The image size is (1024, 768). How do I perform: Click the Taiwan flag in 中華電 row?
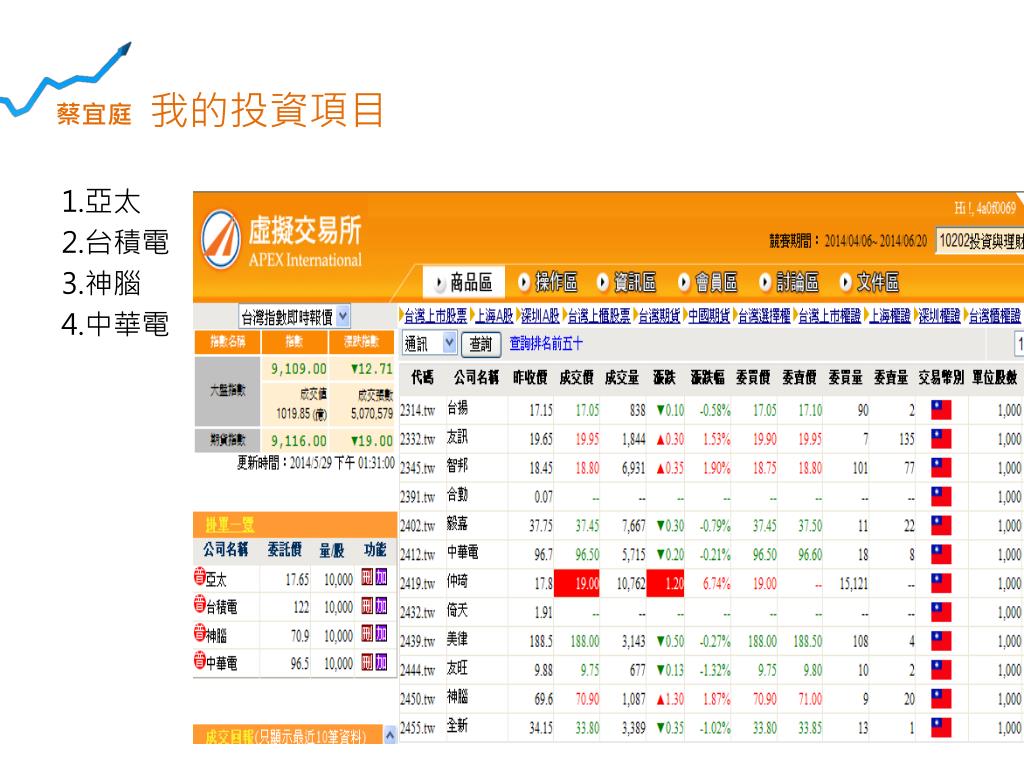pos(941,554)
